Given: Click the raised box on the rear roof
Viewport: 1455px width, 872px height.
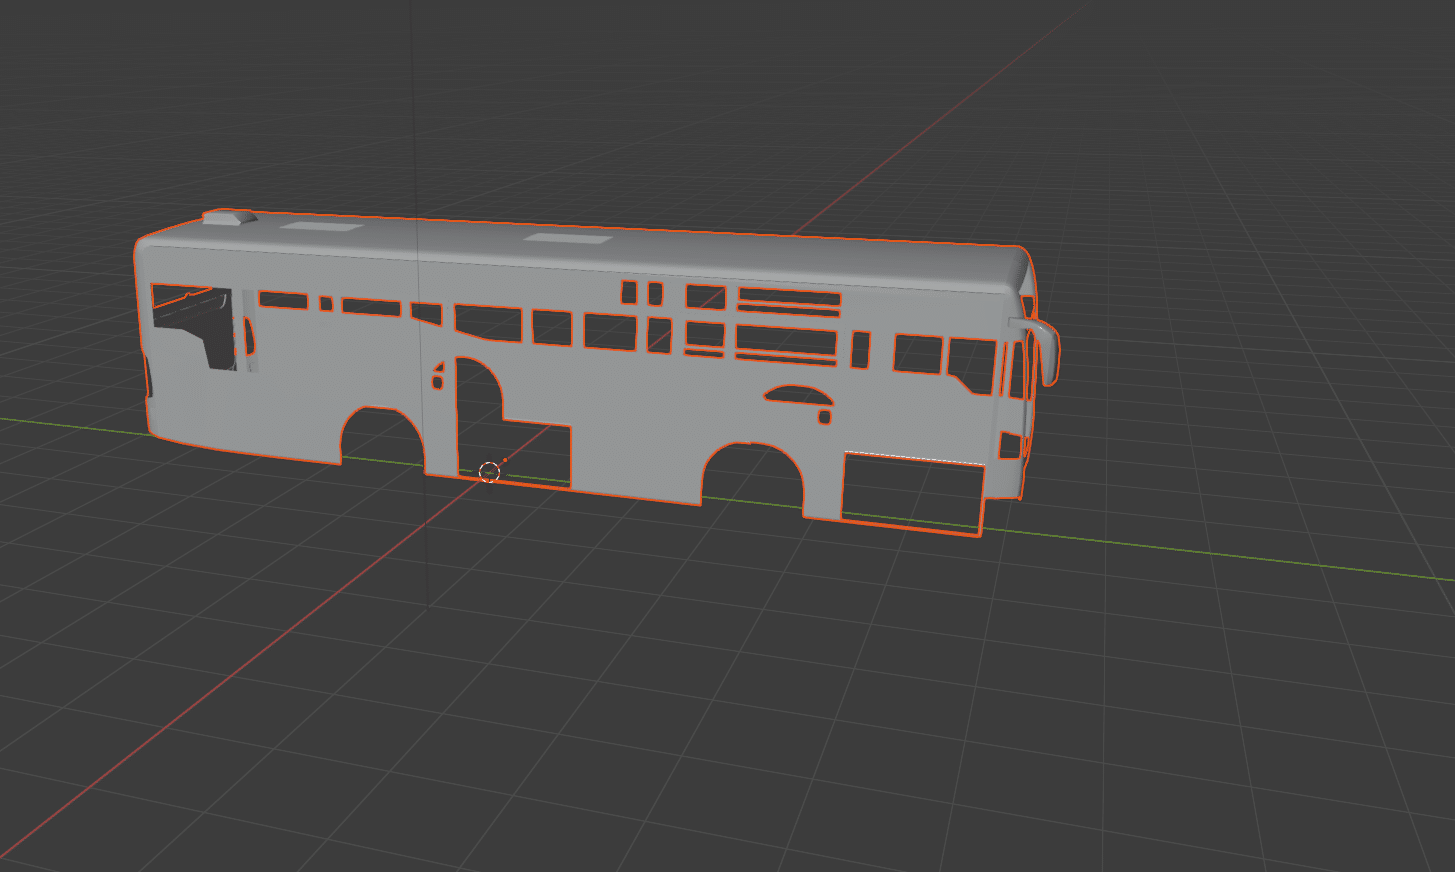Looking at the screenshot, I should tap(230, 217).
